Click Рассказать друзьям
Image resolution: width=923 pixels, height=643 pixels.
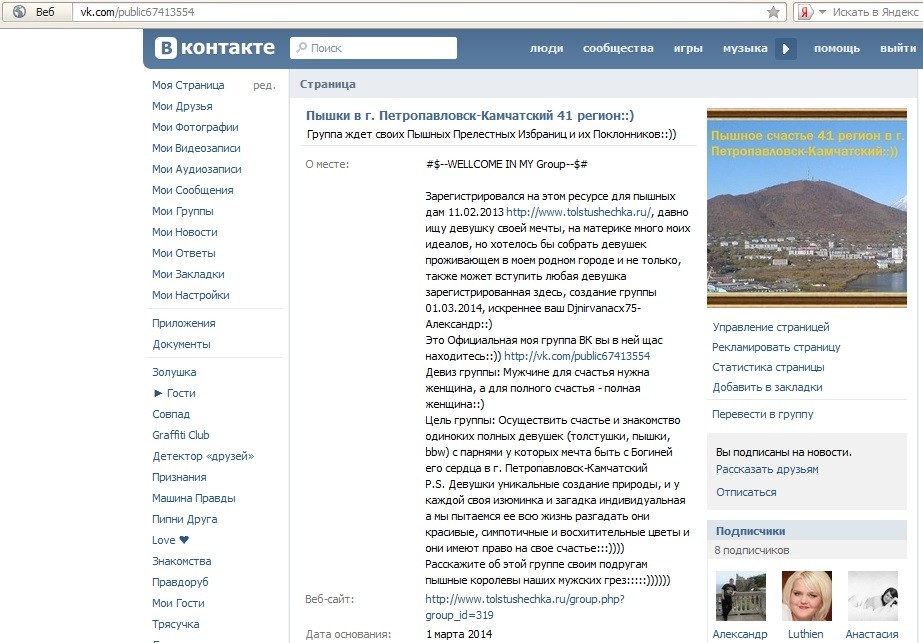coord(767,469)
